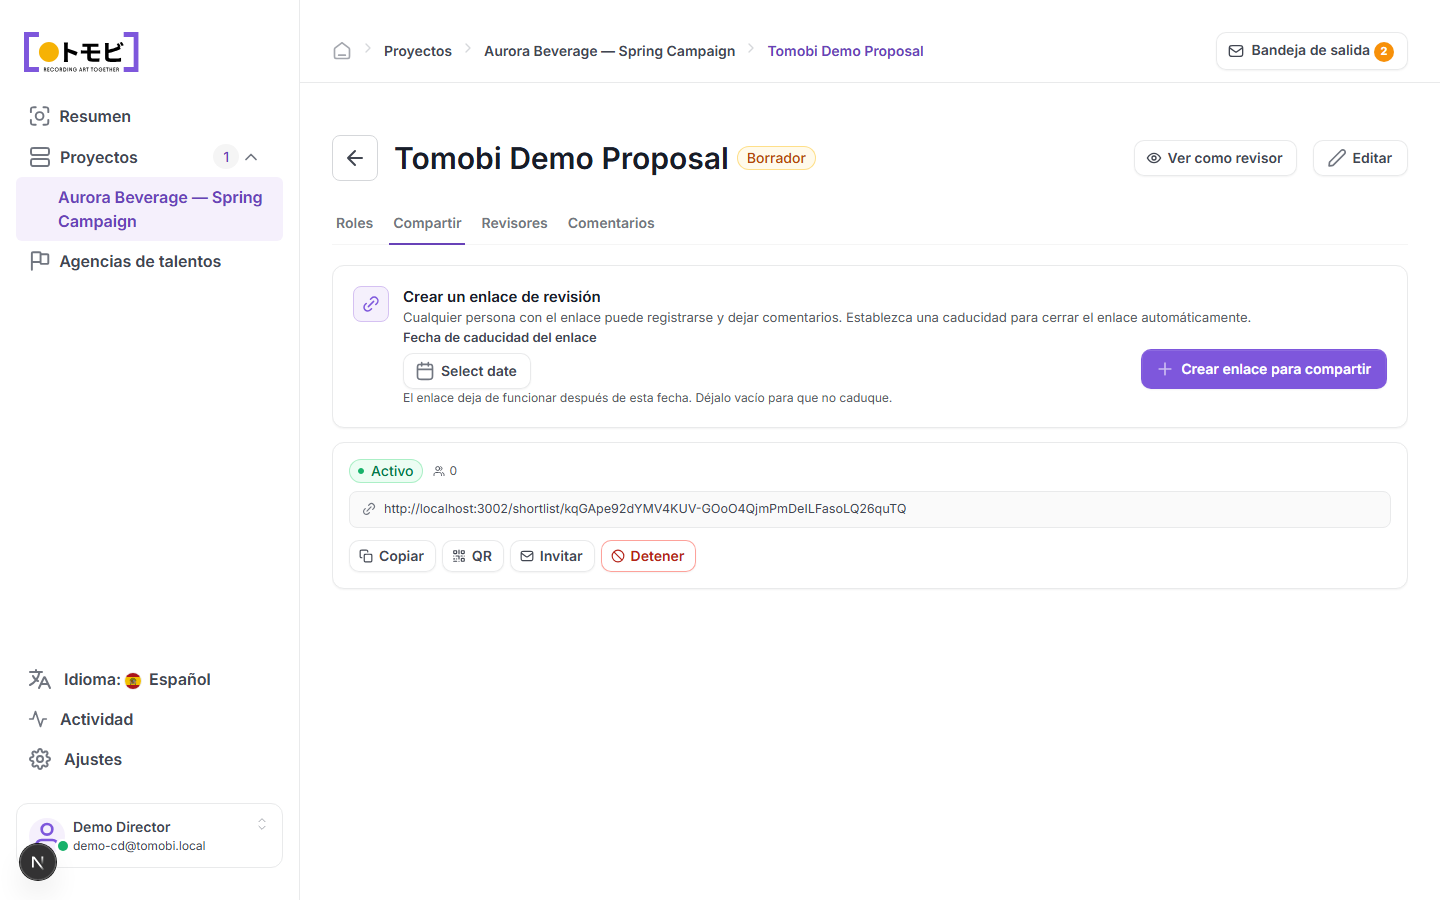Select Aurora Beverage — Spring Campaign project
This screenshot has height=900, width=1440.
[x=150, y=209]
